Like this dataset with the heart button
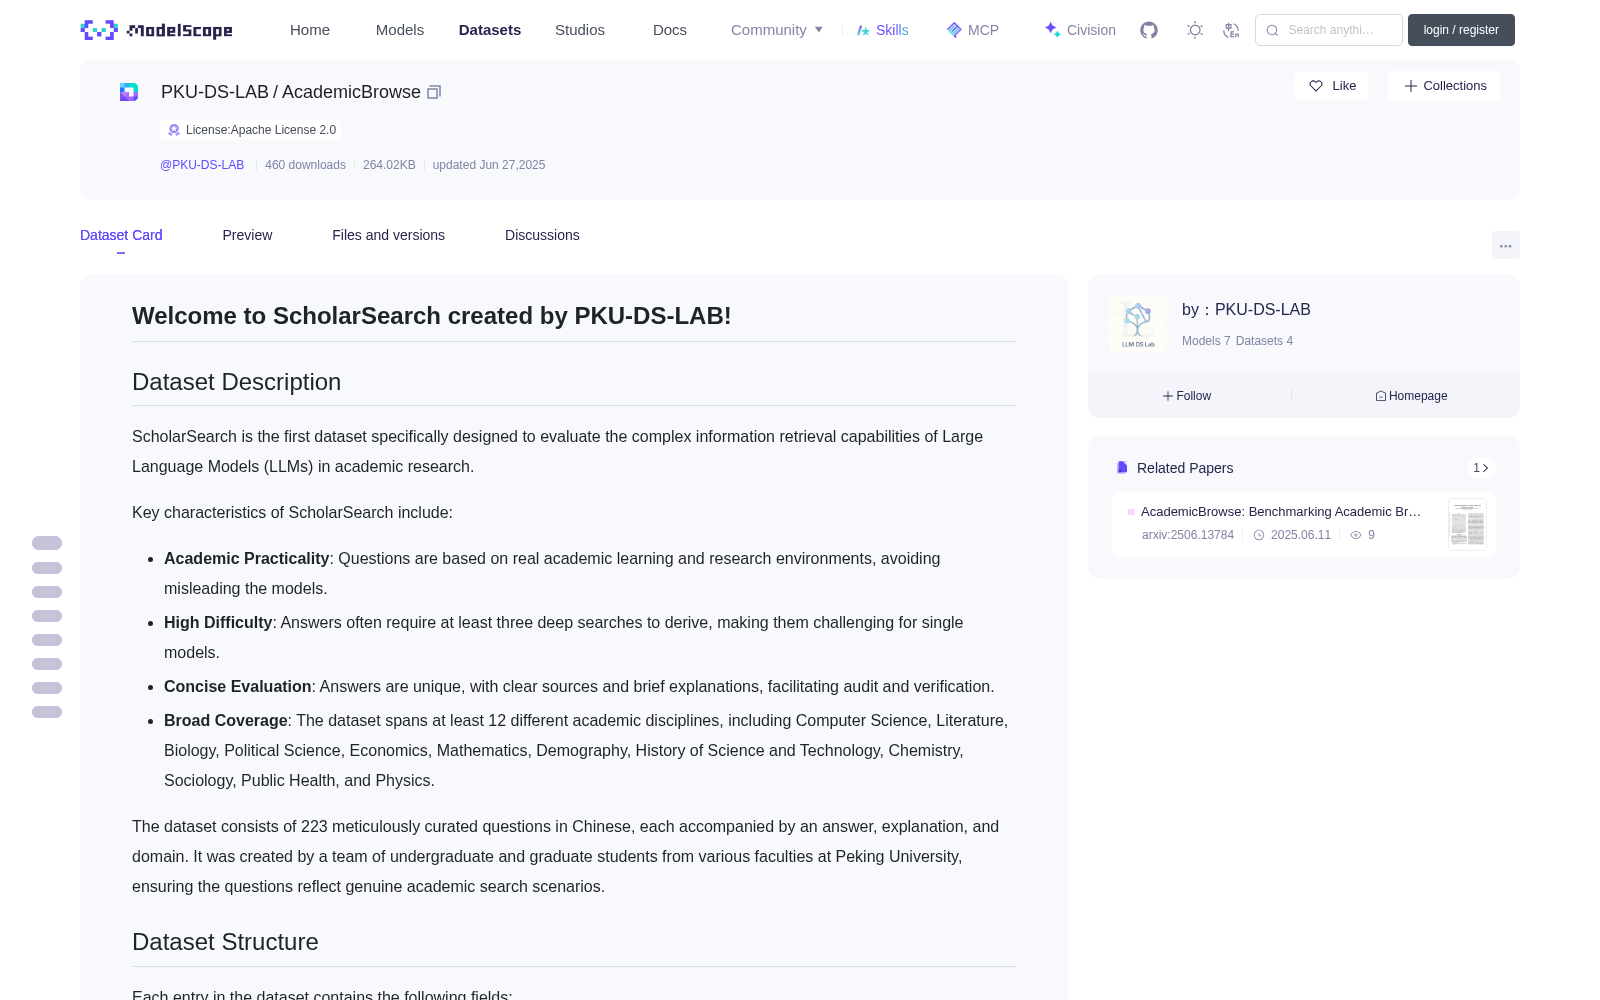The height and width of the screenshot is (1000, 1600). 1332,86
